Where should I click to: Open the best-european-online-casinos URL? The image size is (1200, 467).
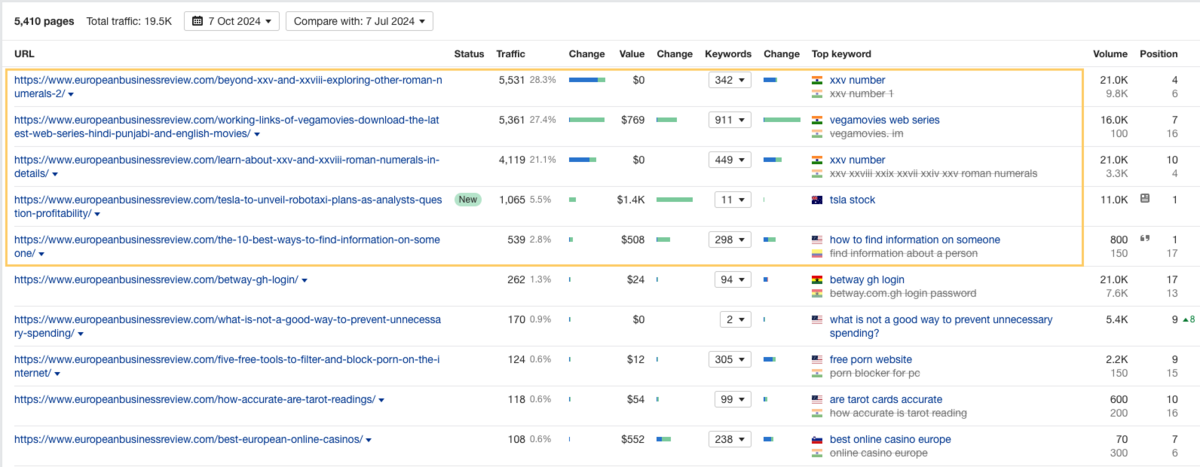point(188,440)
